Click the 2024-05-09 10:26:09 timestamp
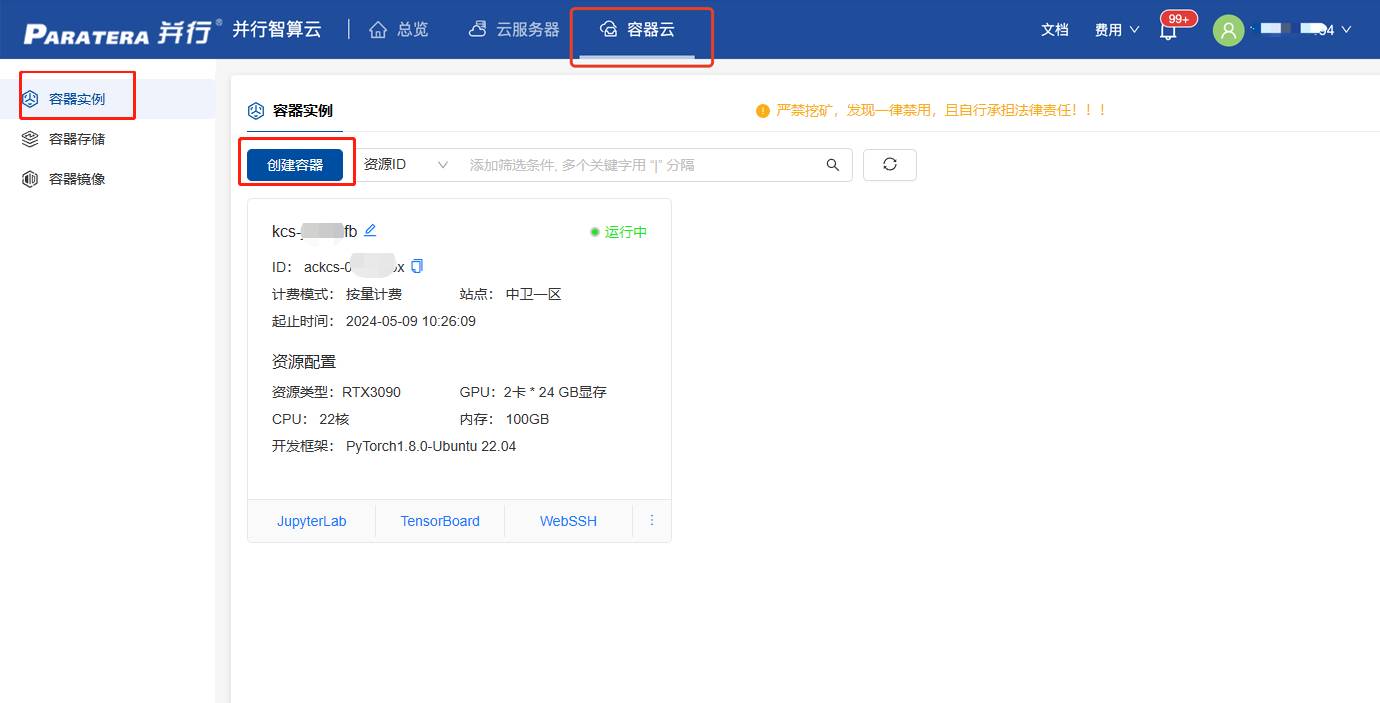The height and width of the screenshot is (703, 1380). click(x=411, y=321)
